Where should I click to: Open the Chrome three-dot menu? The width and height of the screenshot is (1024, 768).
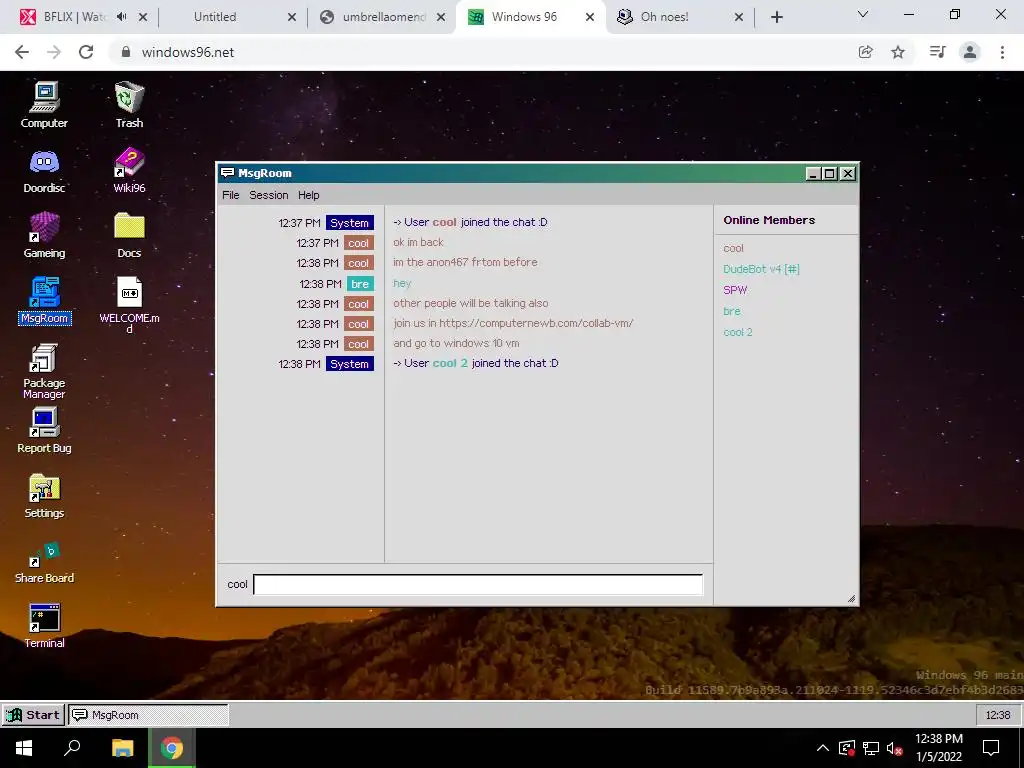[1002, 52]
